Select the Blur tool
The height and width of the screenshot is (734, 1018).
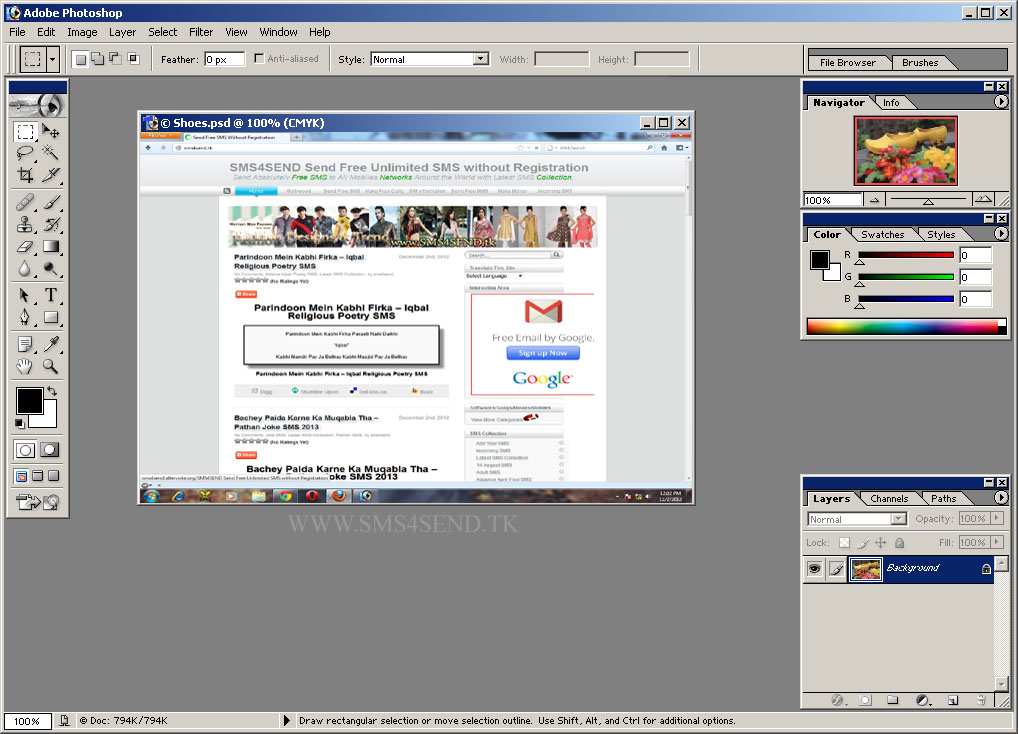[25, 268]
